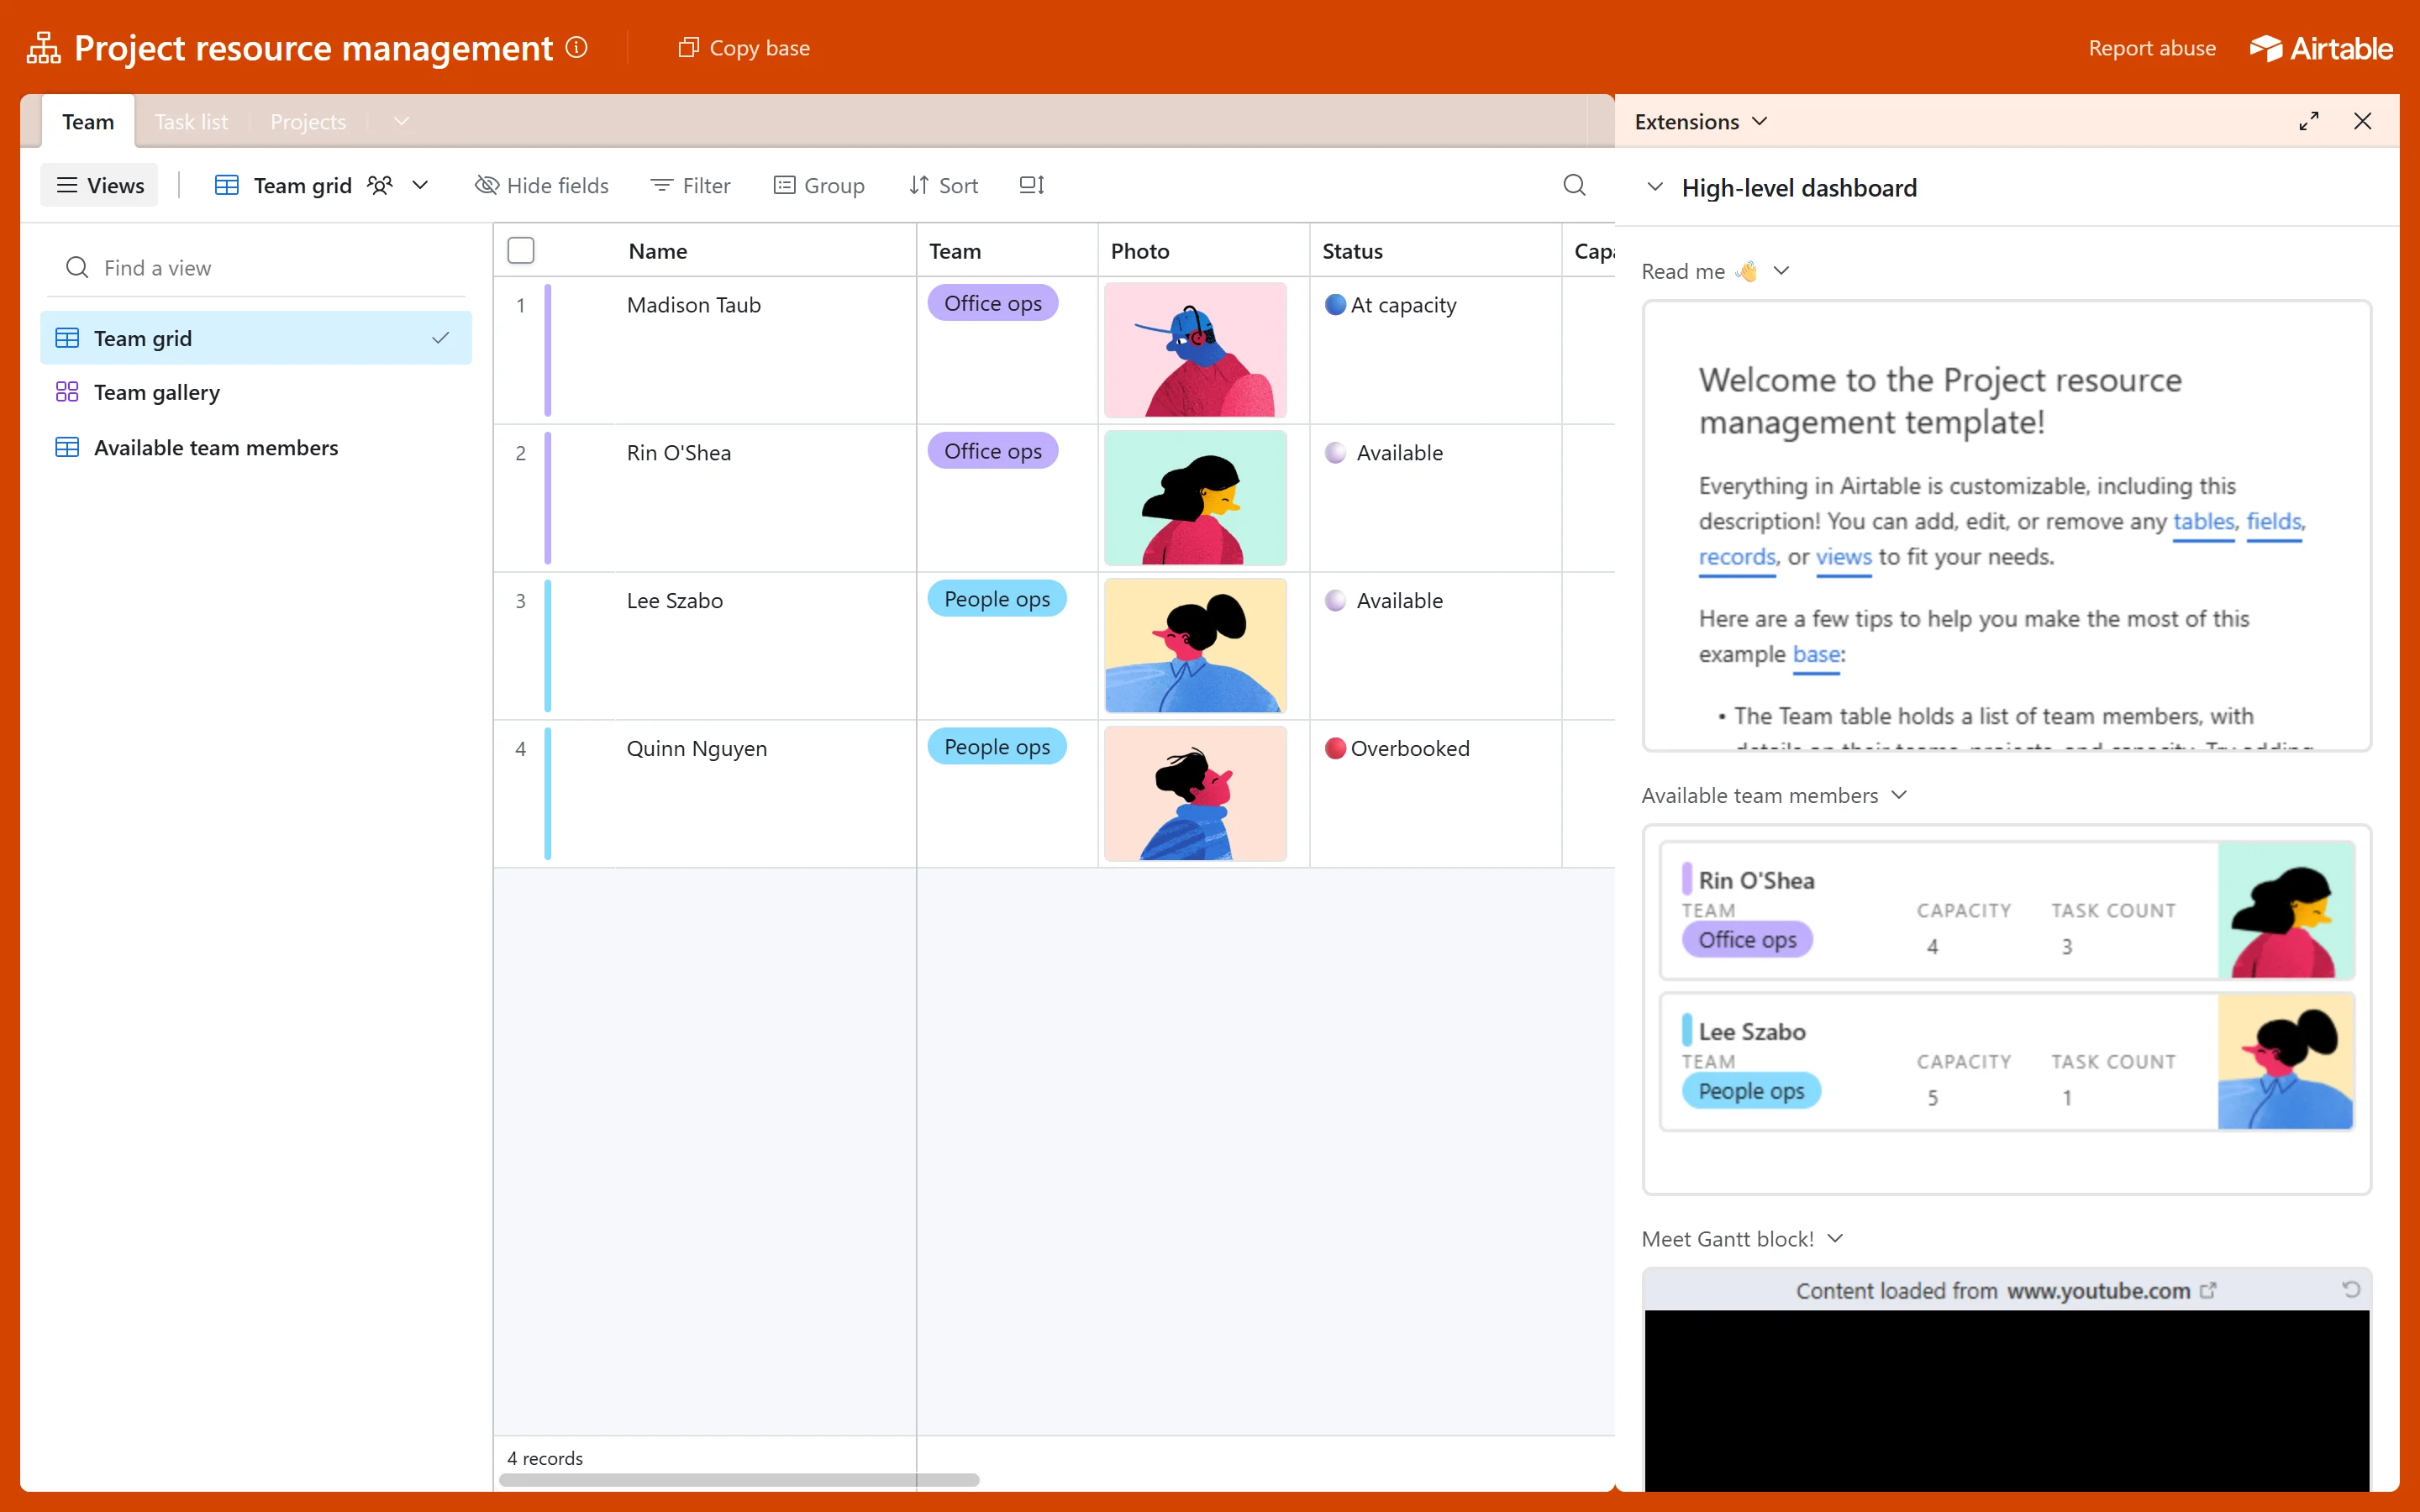Click Copy base button
This screenshot has width=2420, height=1512.
[744, 47]
